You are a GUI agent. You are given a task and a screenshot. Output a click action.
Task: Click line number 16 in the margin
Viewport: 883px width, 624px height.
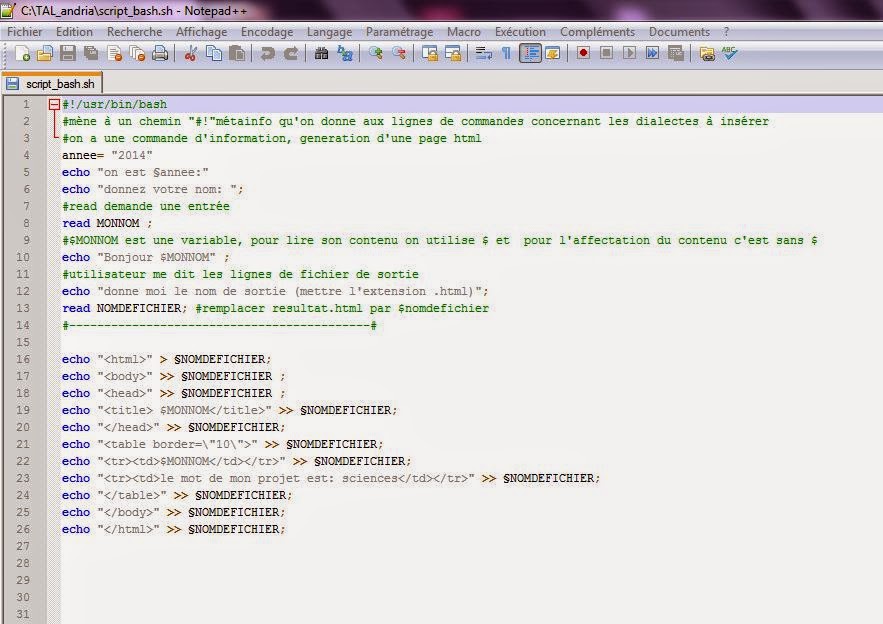pos(23,359)
